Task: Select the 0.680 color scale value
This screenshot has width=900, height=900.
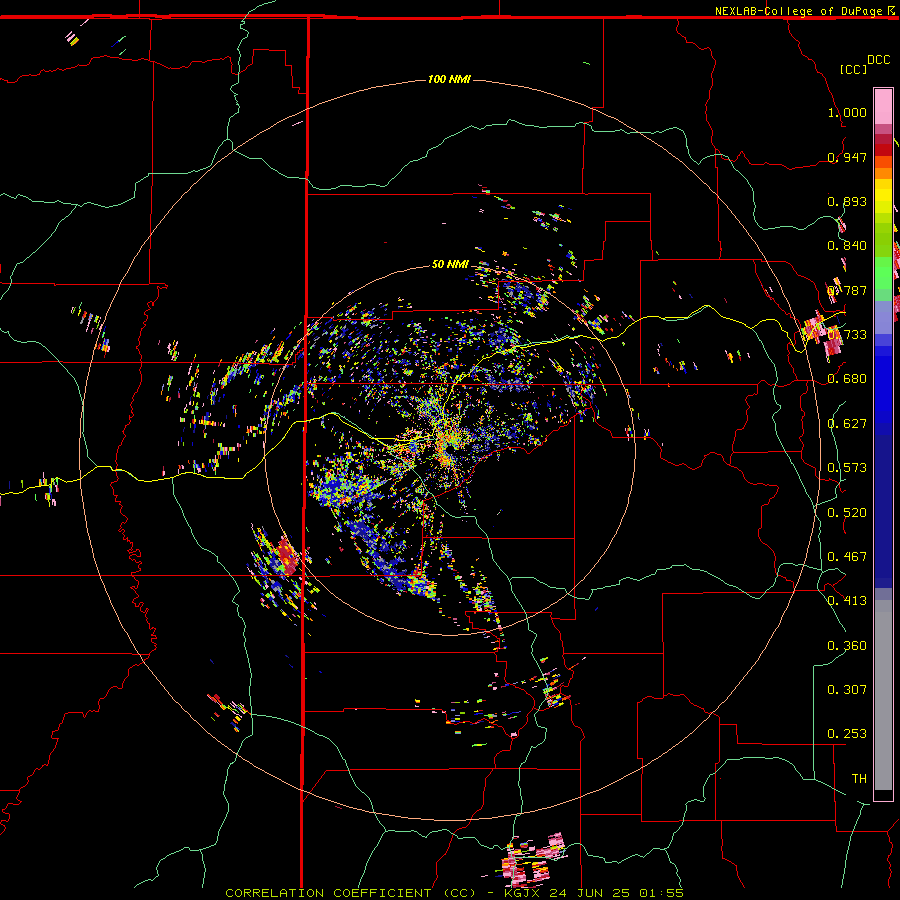Action: point(847,379)
